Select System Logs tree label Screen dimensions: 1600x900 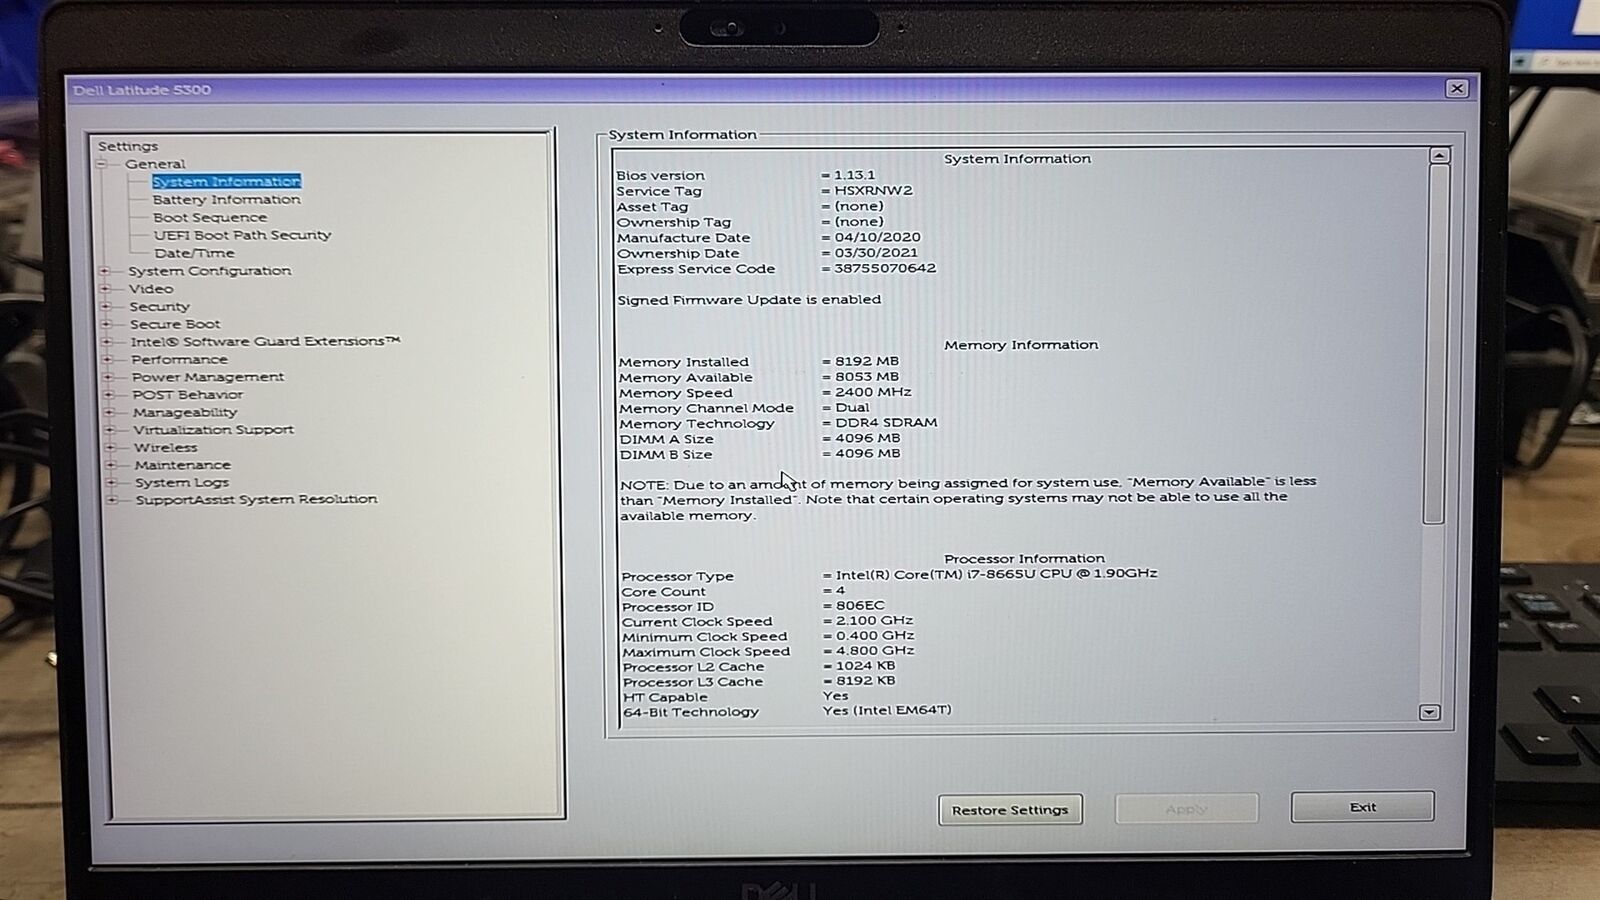(x=182, y=482)
